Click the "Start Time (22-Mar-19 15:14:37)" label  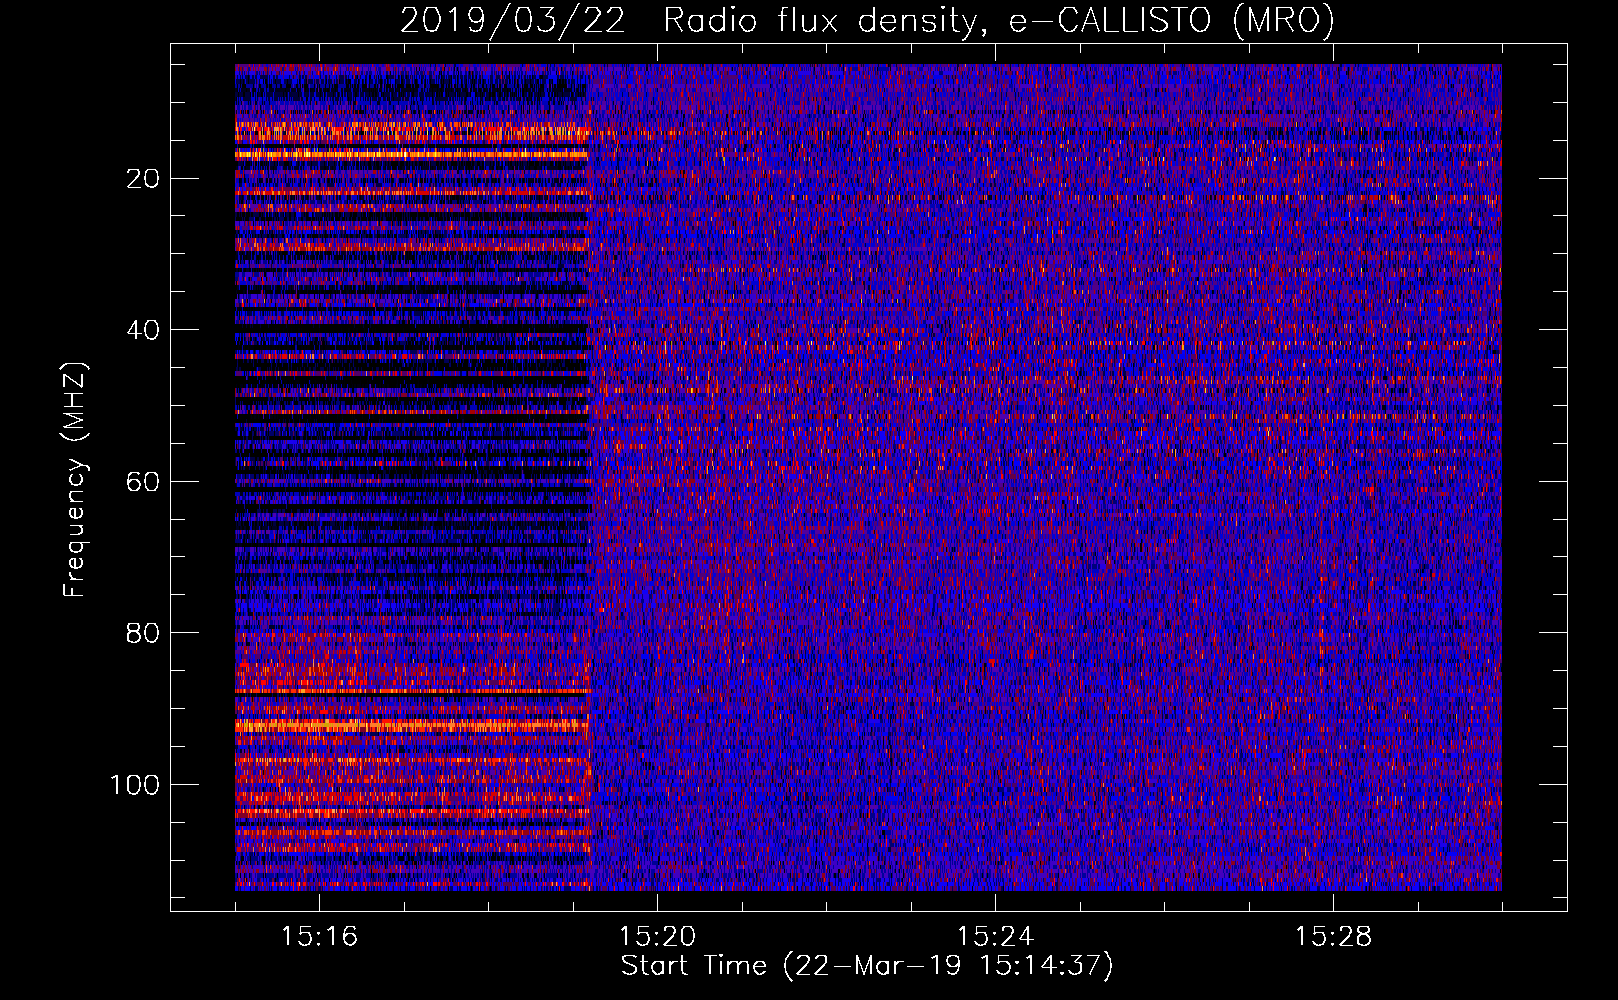[x=867, y=966]
